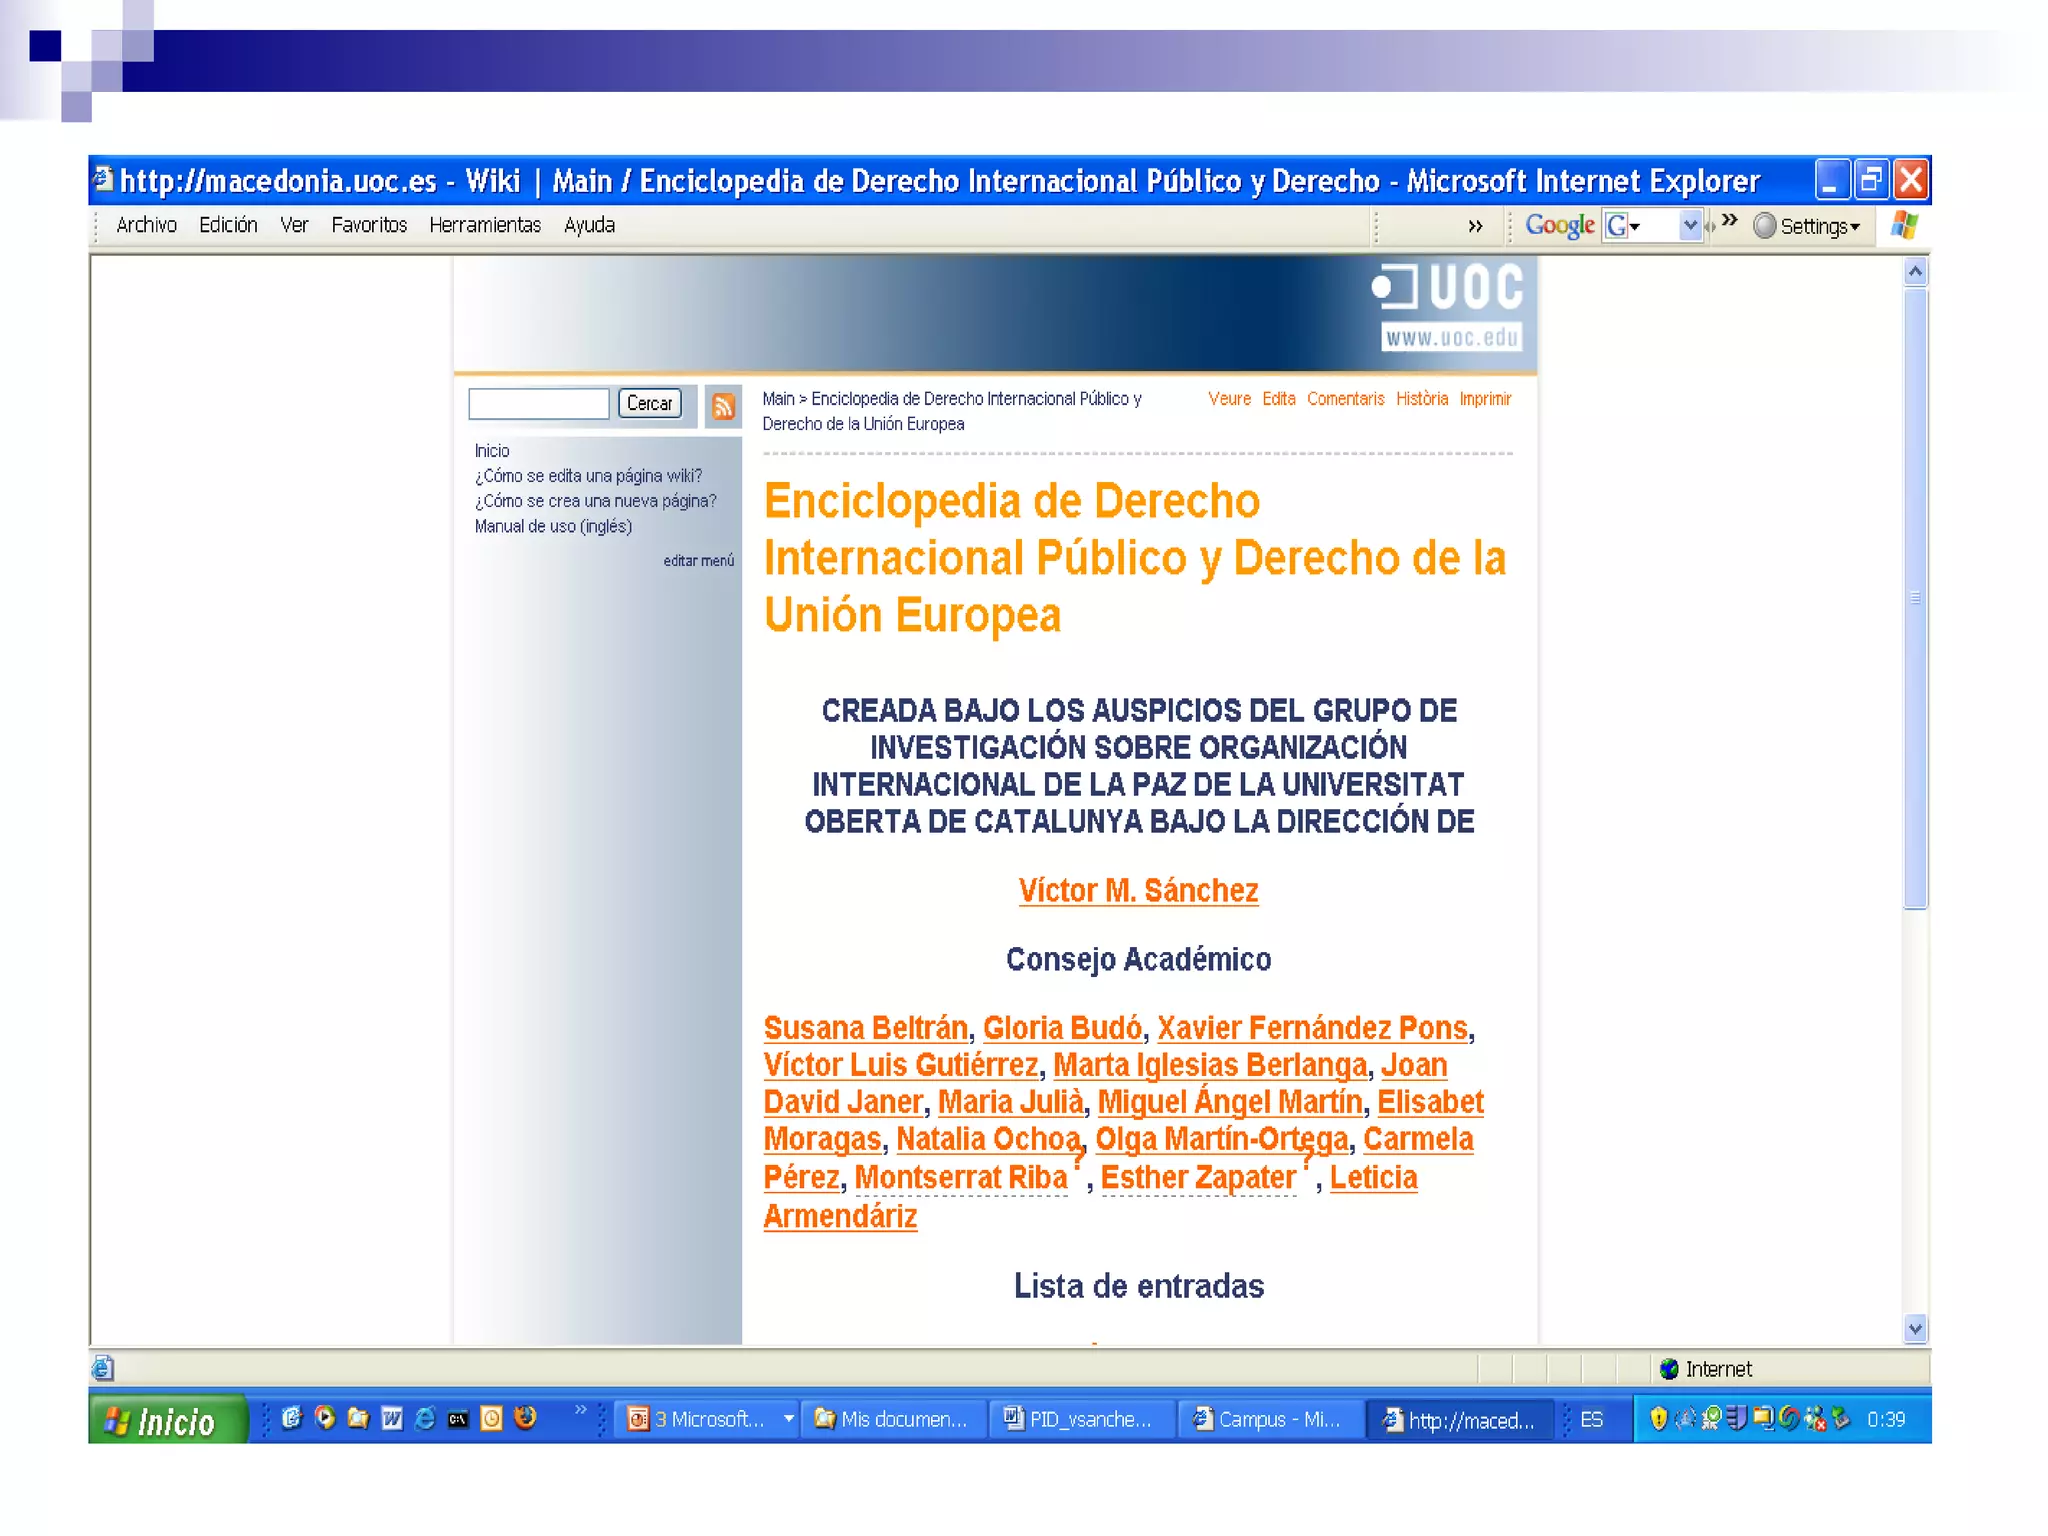Expand hidden toolbar items chevron left of Google
Screen dimensions: 2048x1536
coord(1475,226)
